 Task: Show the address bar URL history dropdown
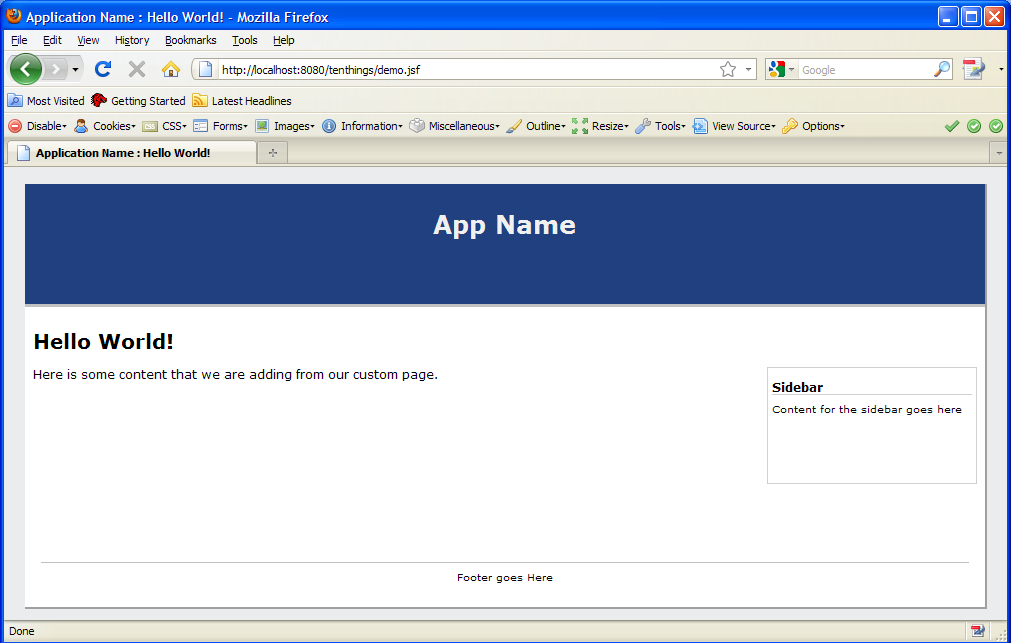(748, 69)
